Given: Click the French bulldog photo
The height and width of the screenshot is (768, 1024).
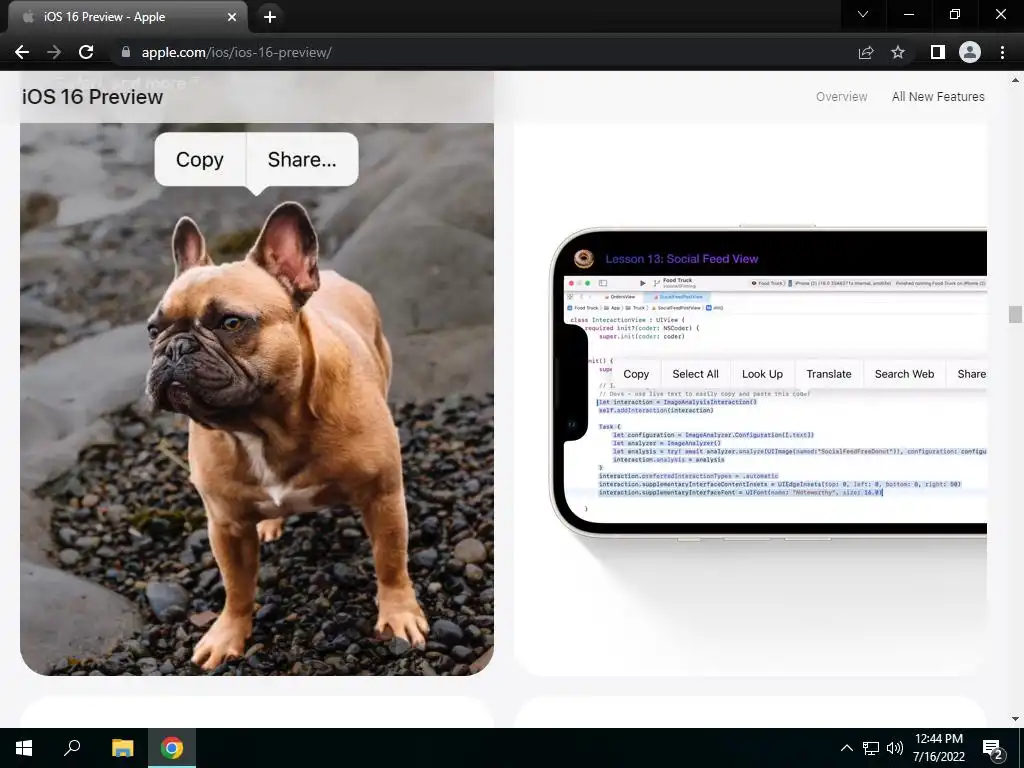Looking at the screenshot, I should point(257,399).
